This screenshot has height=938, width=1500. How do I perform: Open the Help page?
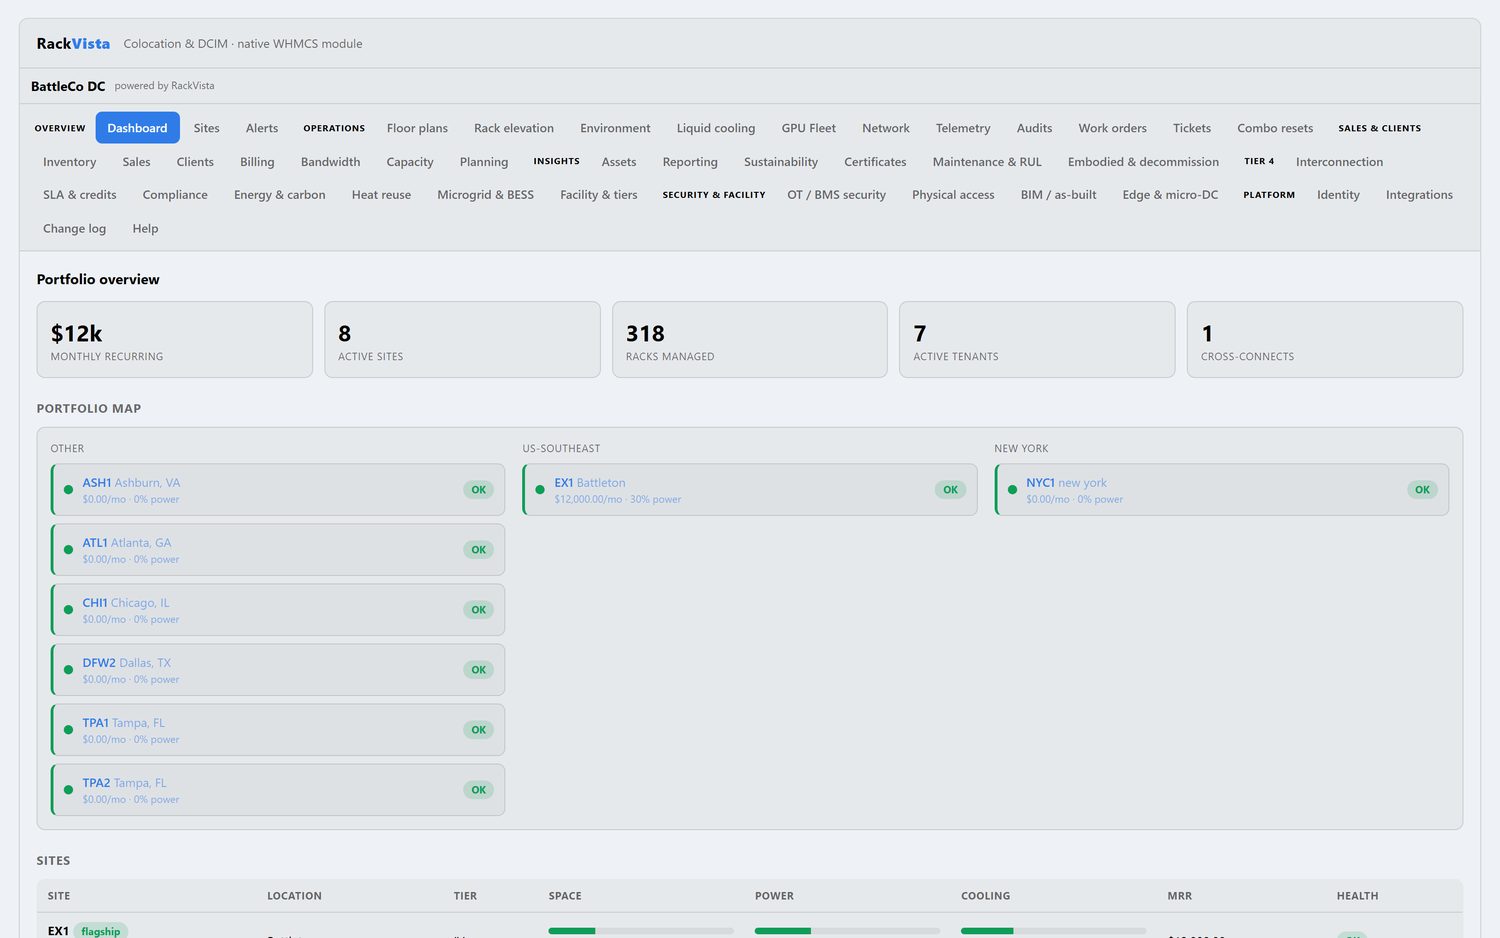pos(145,229)
